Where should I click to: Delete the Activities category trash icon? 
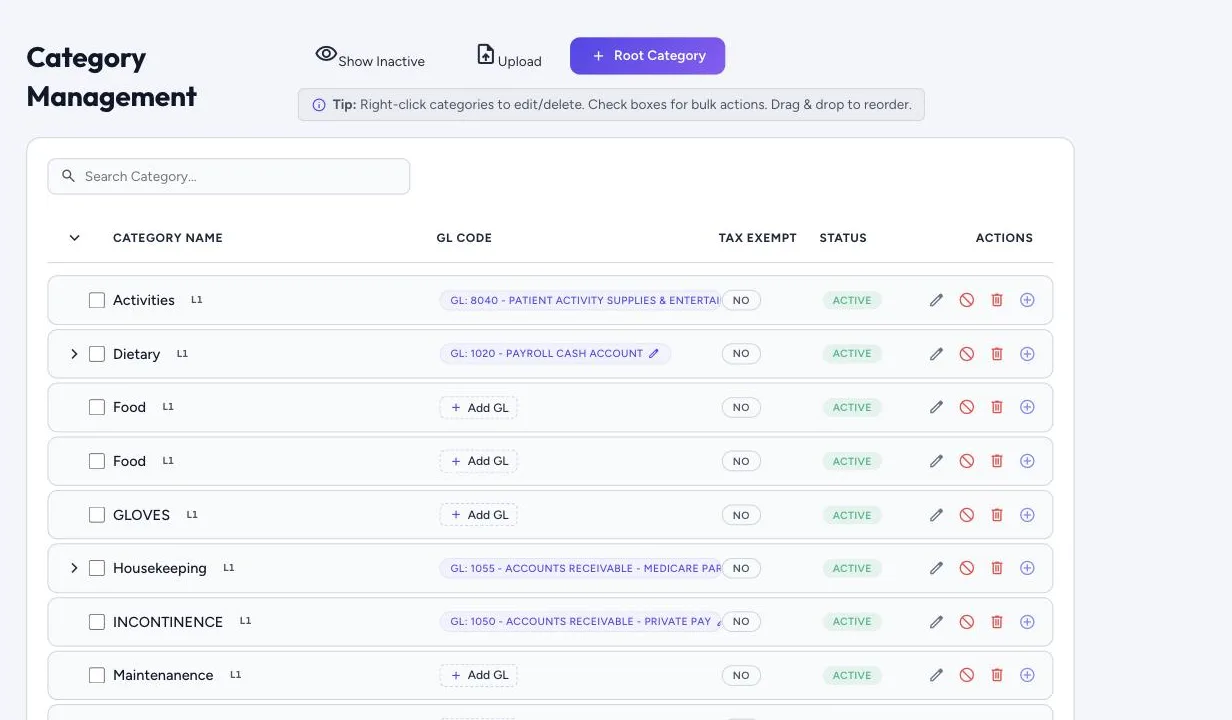click(x=997, y=300)
